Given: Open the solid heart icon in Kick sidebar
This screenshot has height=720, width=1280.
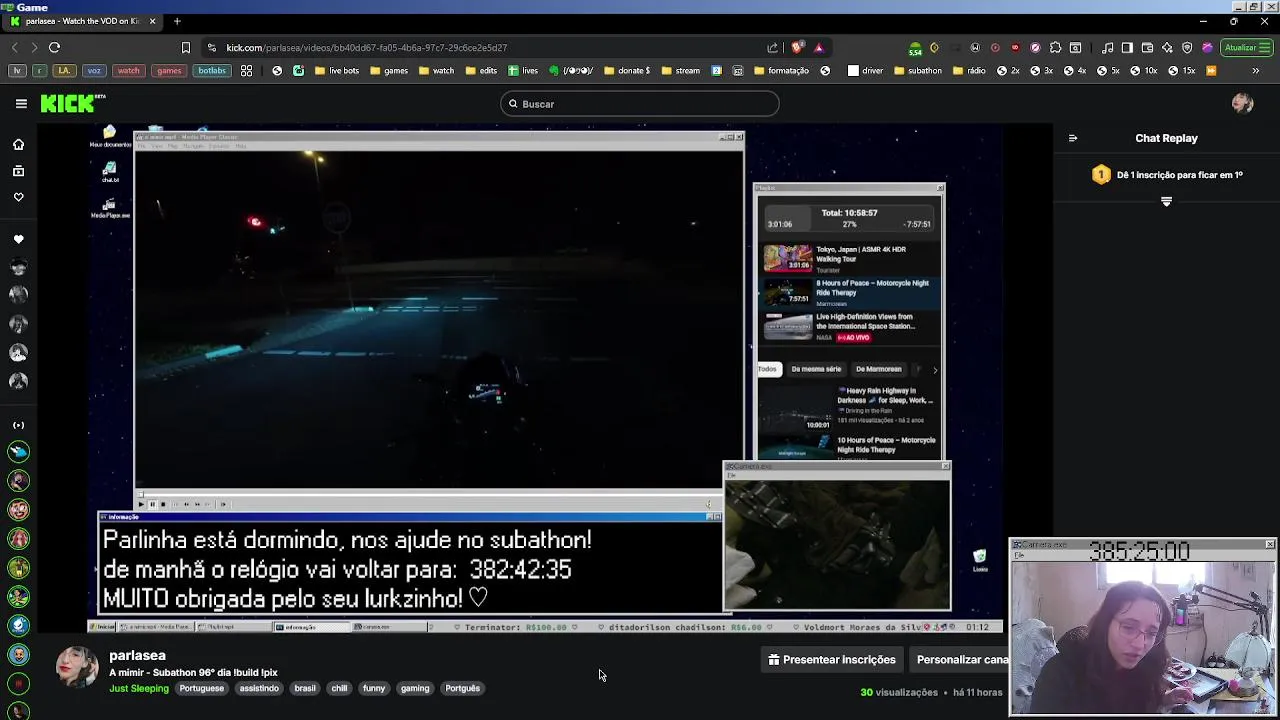Looking at the screenshot, I should 18,240.
